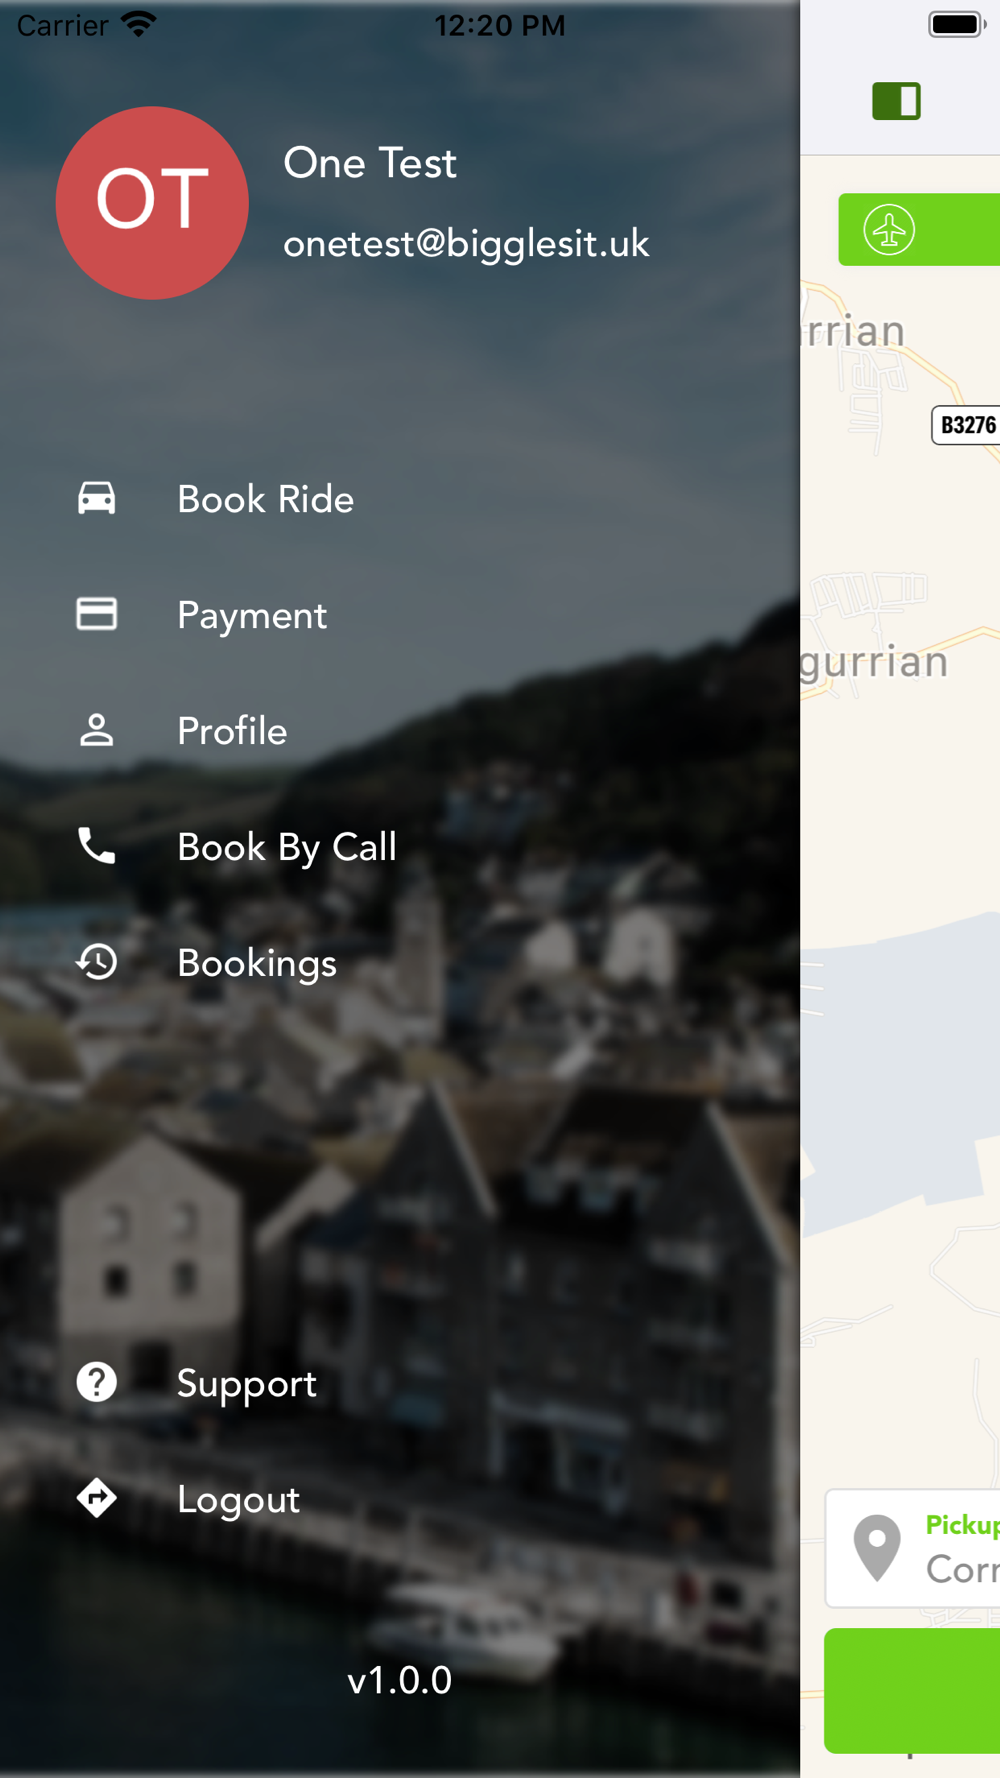Tap Logout to sign out

coord(238,1499)
